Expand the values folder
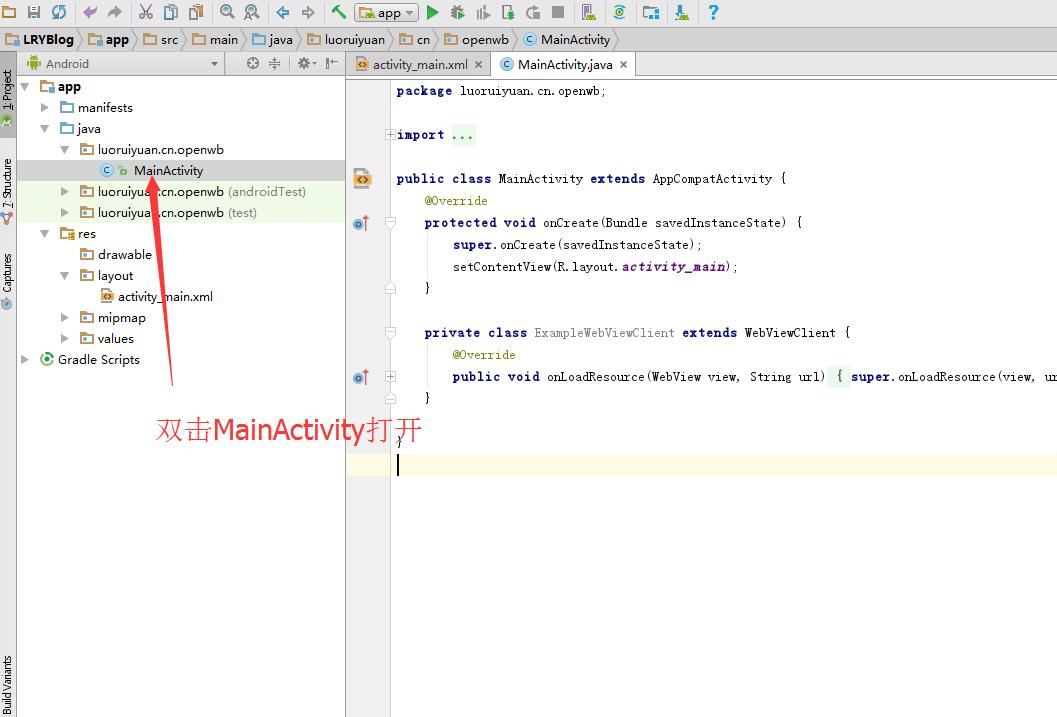The height and width of the screenshot is (717, 1057). coord(65,338)
